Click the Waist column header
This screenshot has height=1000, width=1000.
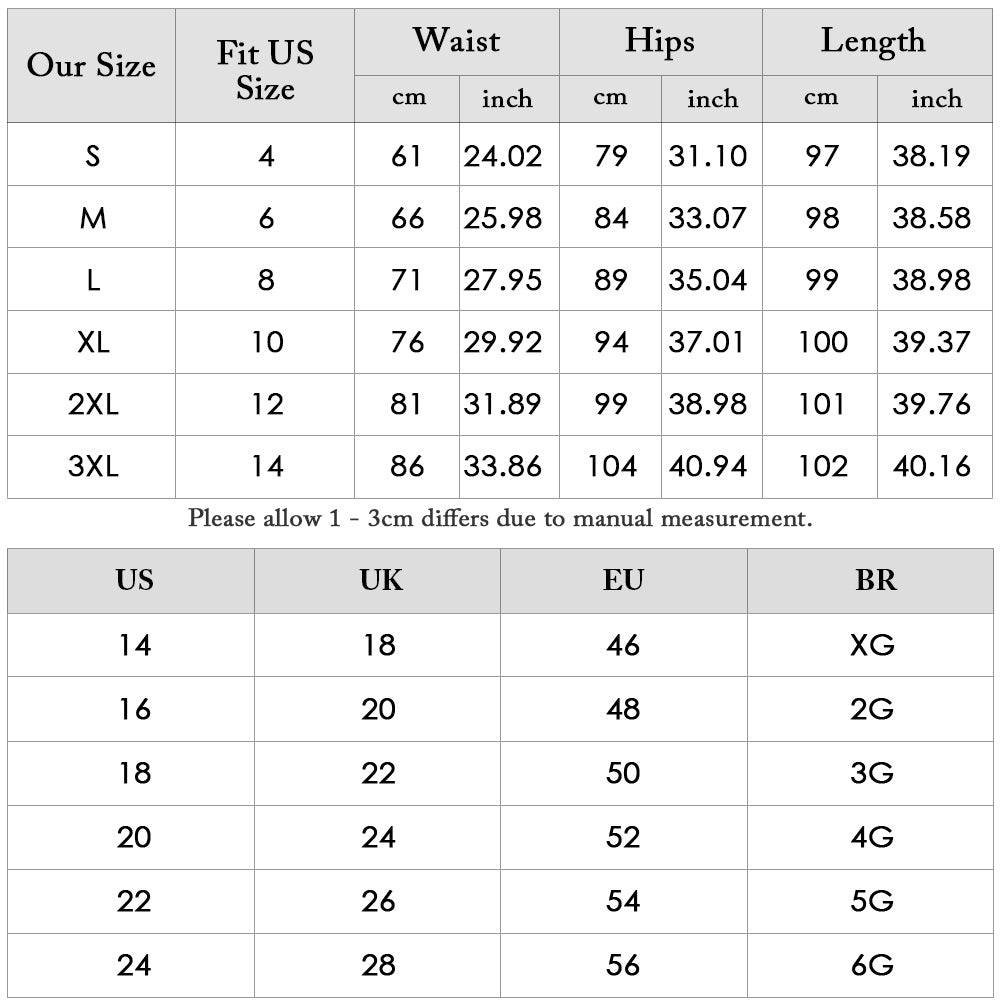tap(456, 41)
